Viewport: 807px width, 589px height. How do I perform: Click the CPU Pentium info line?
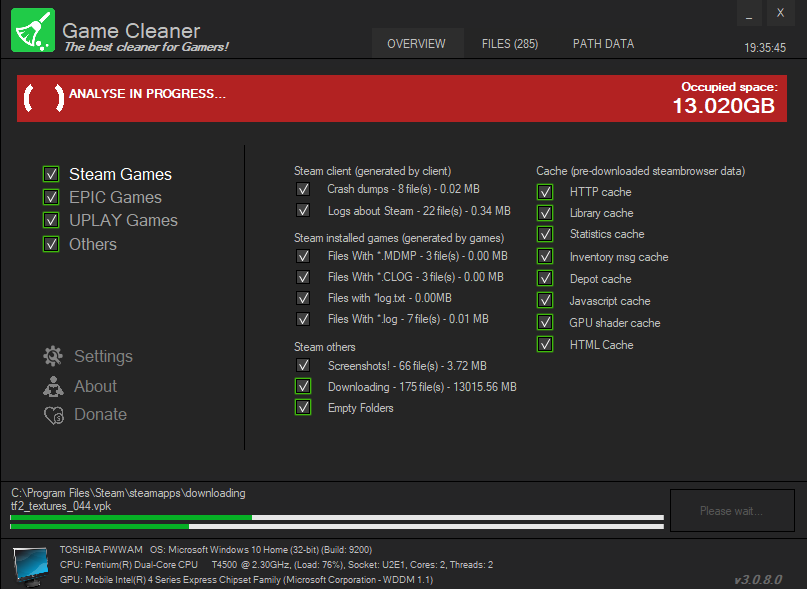(276, 565)
